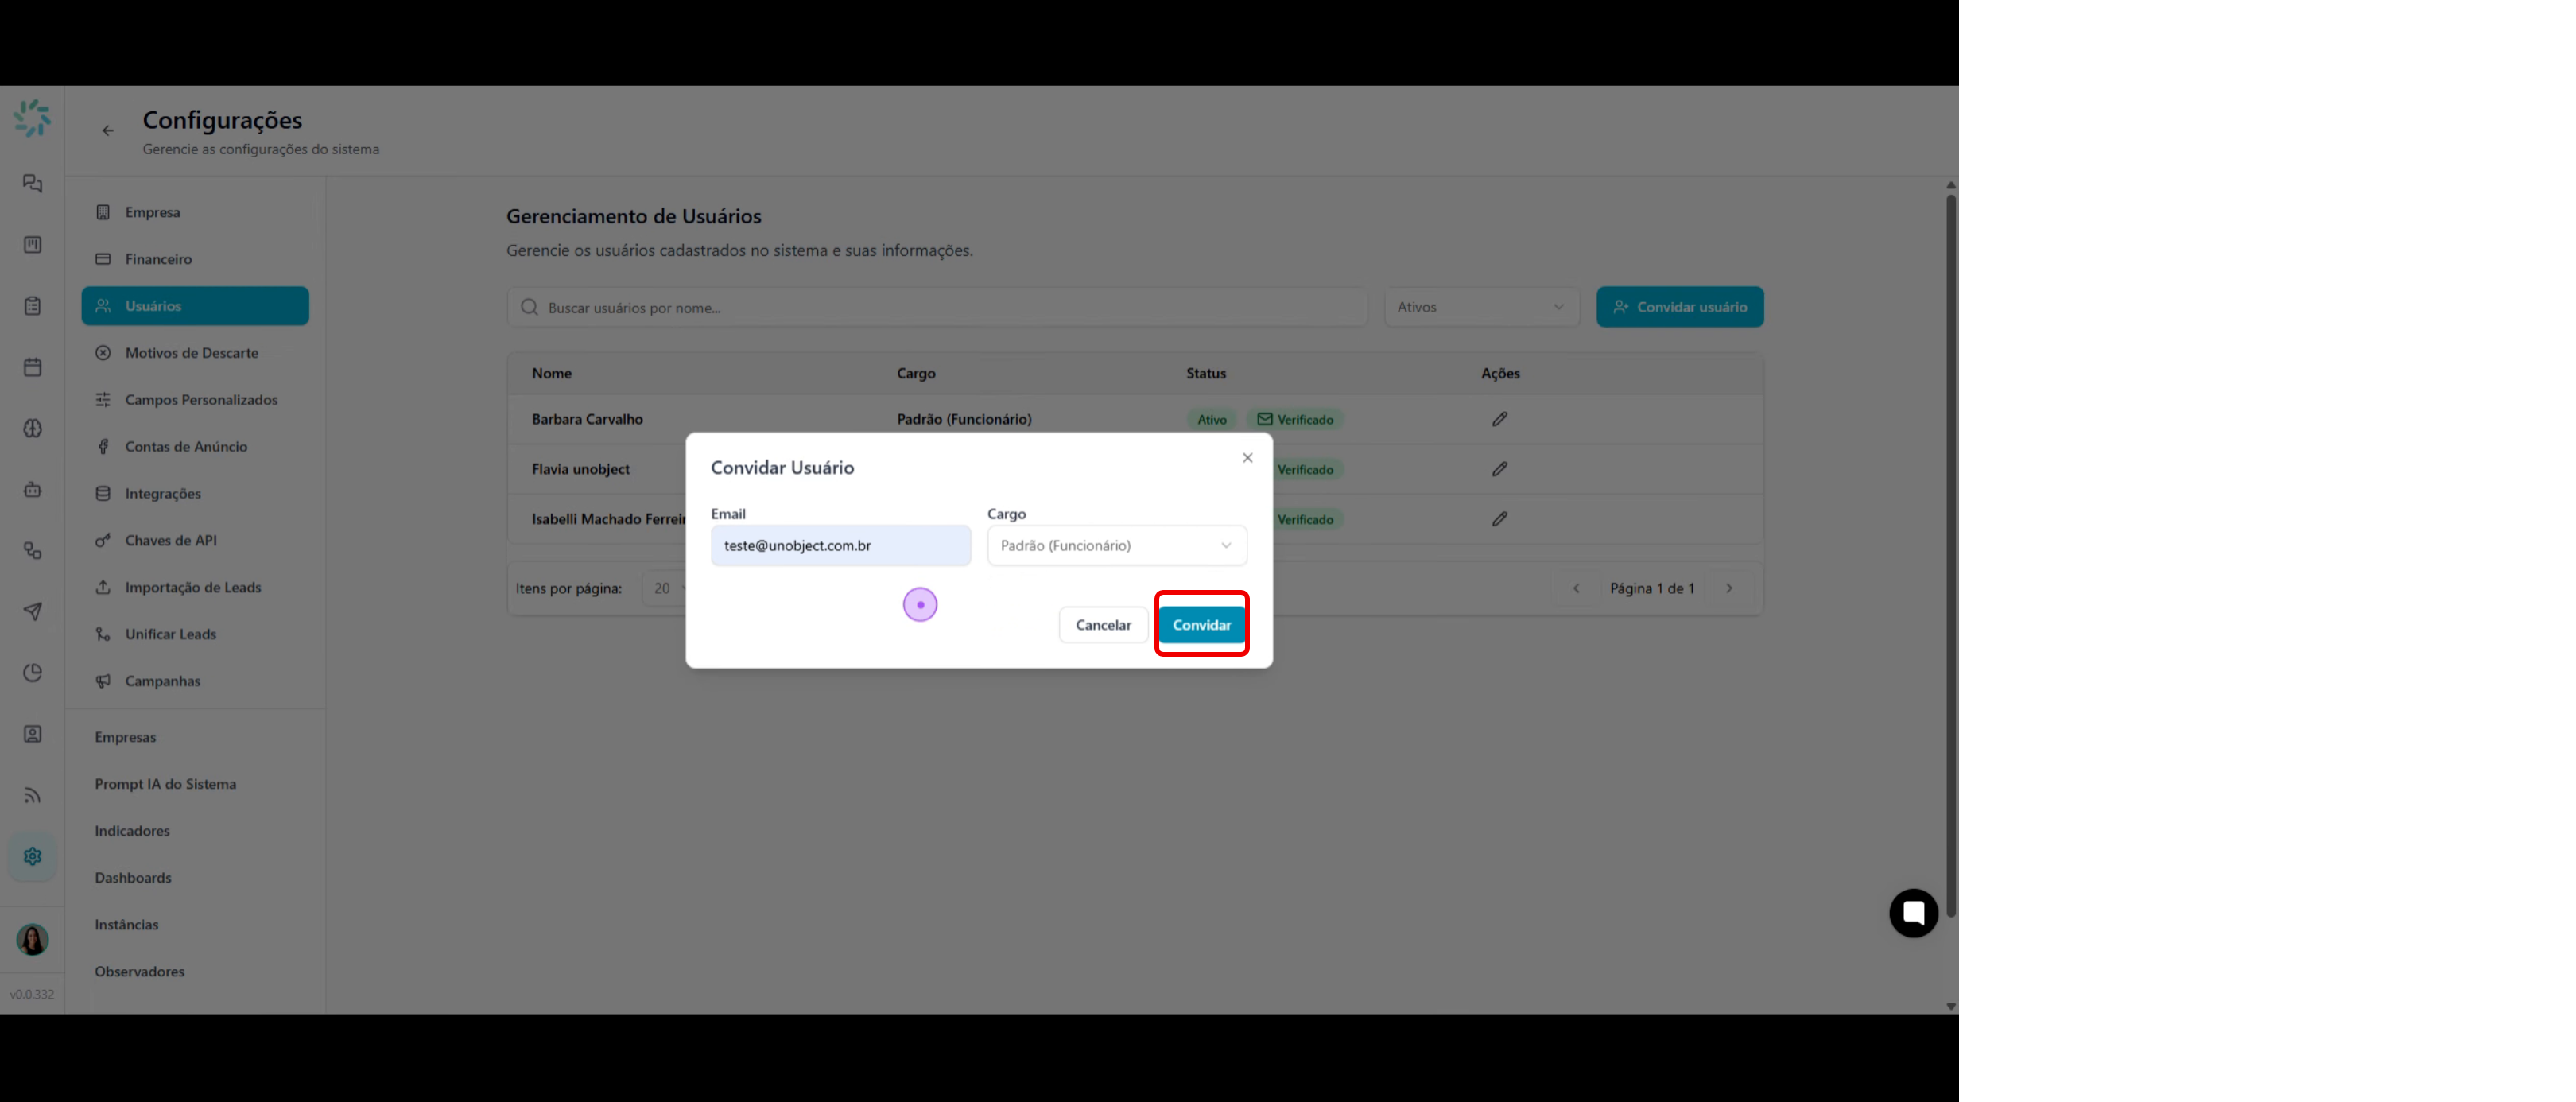This screenshot has height=1102, width=2576.
Task: Open clipboard tasks icon in sidebar
Action: 32,306
